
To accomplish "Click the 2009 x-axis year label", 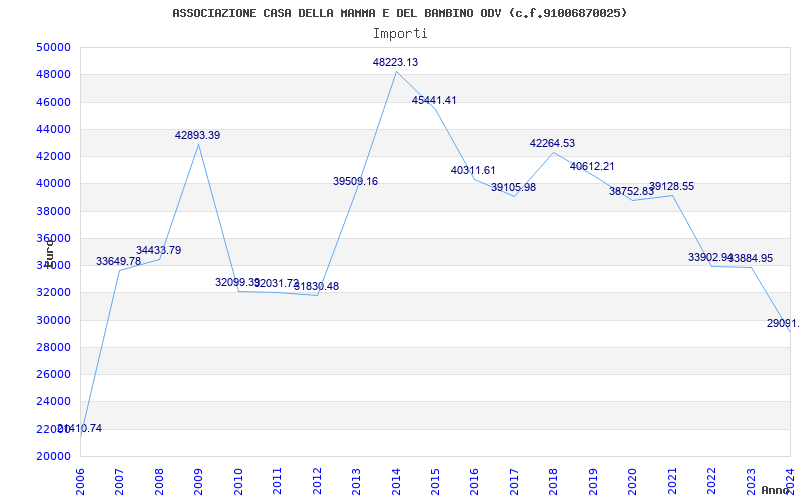I will (198, 482).
